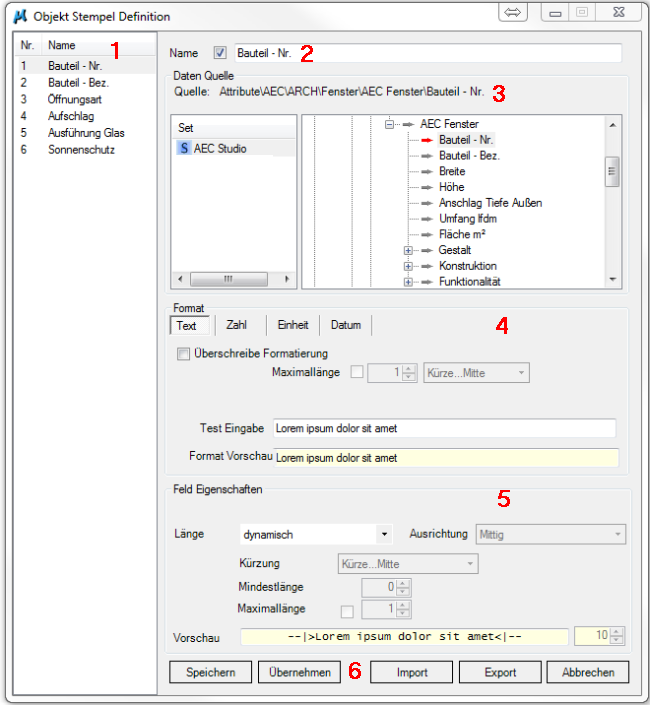650x705 pixels.
Task: Click the application logo in the title bar
Action: (20, 17)
